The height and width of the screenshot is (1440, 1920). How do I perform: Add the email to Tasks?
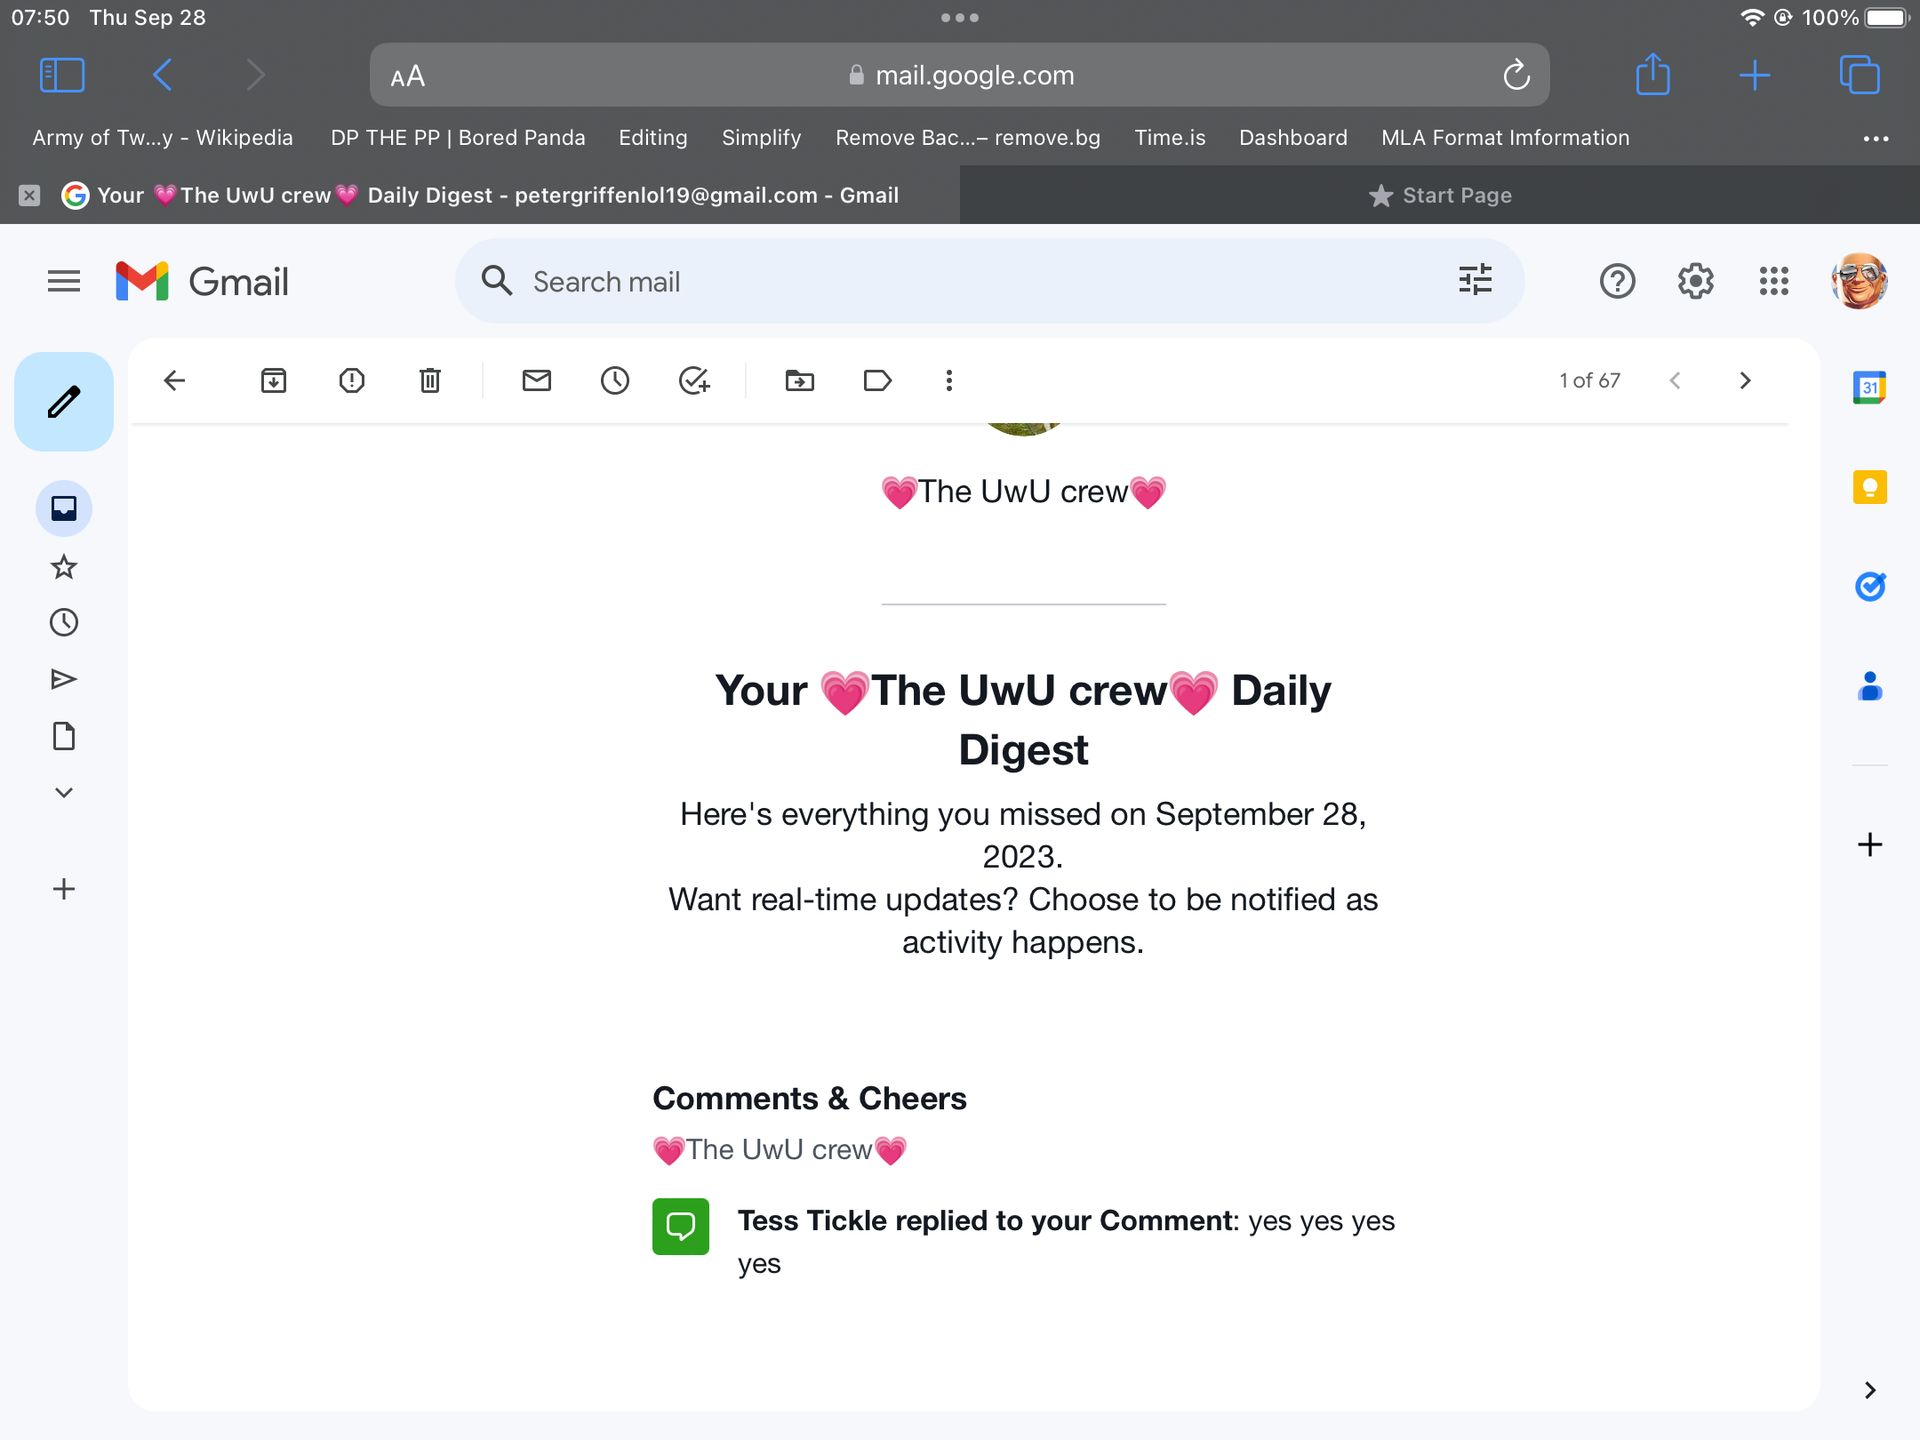point(693,380)
